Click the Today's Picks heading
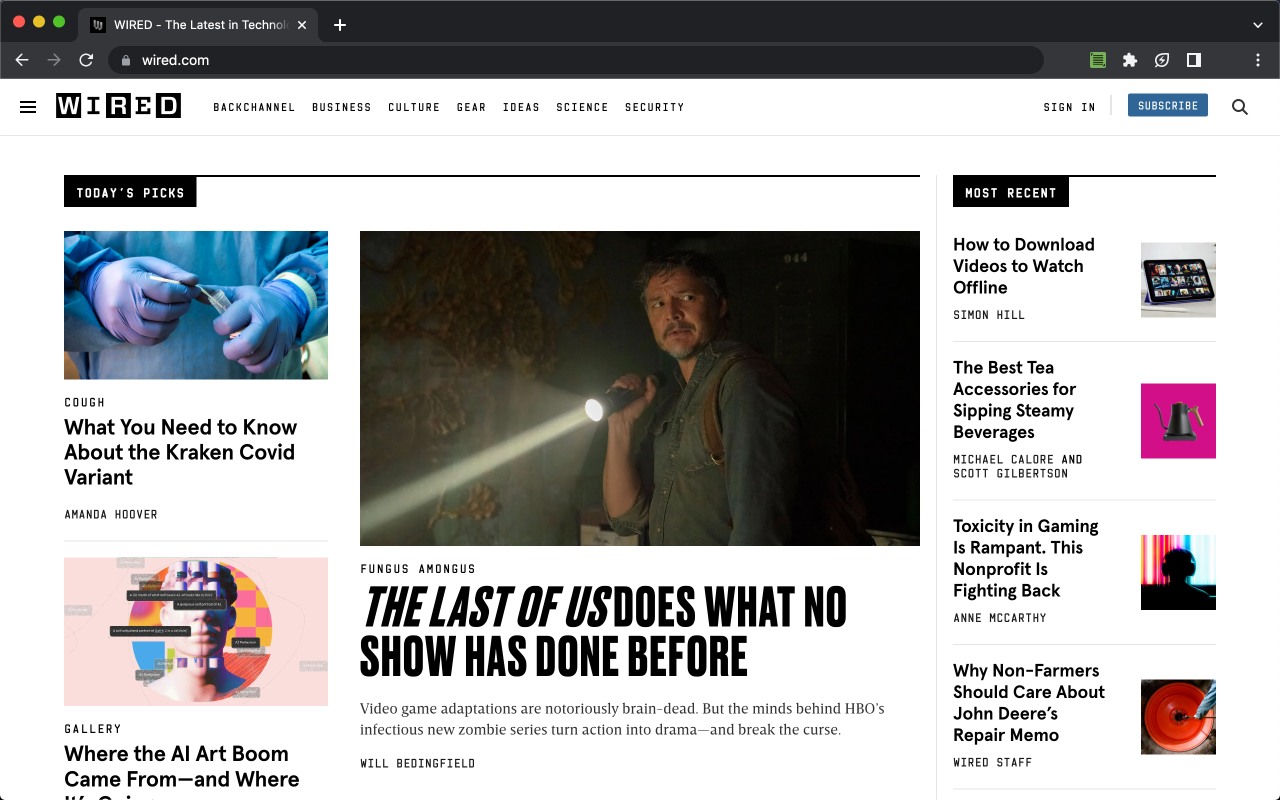1280x800 pixels. point(130,192)
